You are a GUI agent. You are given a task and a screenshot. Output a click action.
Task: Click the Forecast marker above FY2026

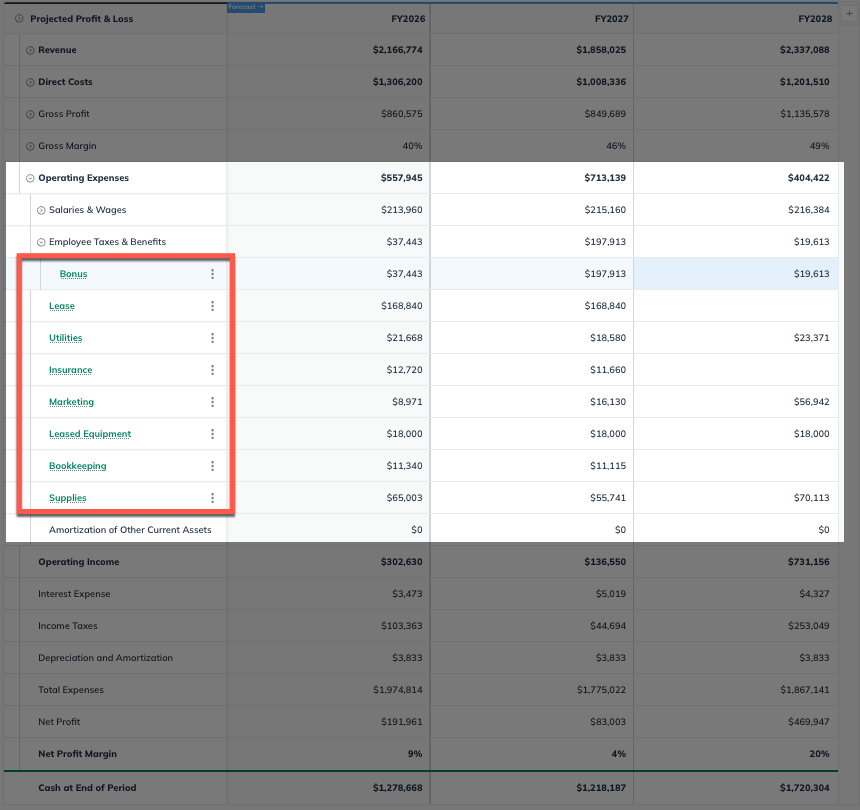pos(246,7)
